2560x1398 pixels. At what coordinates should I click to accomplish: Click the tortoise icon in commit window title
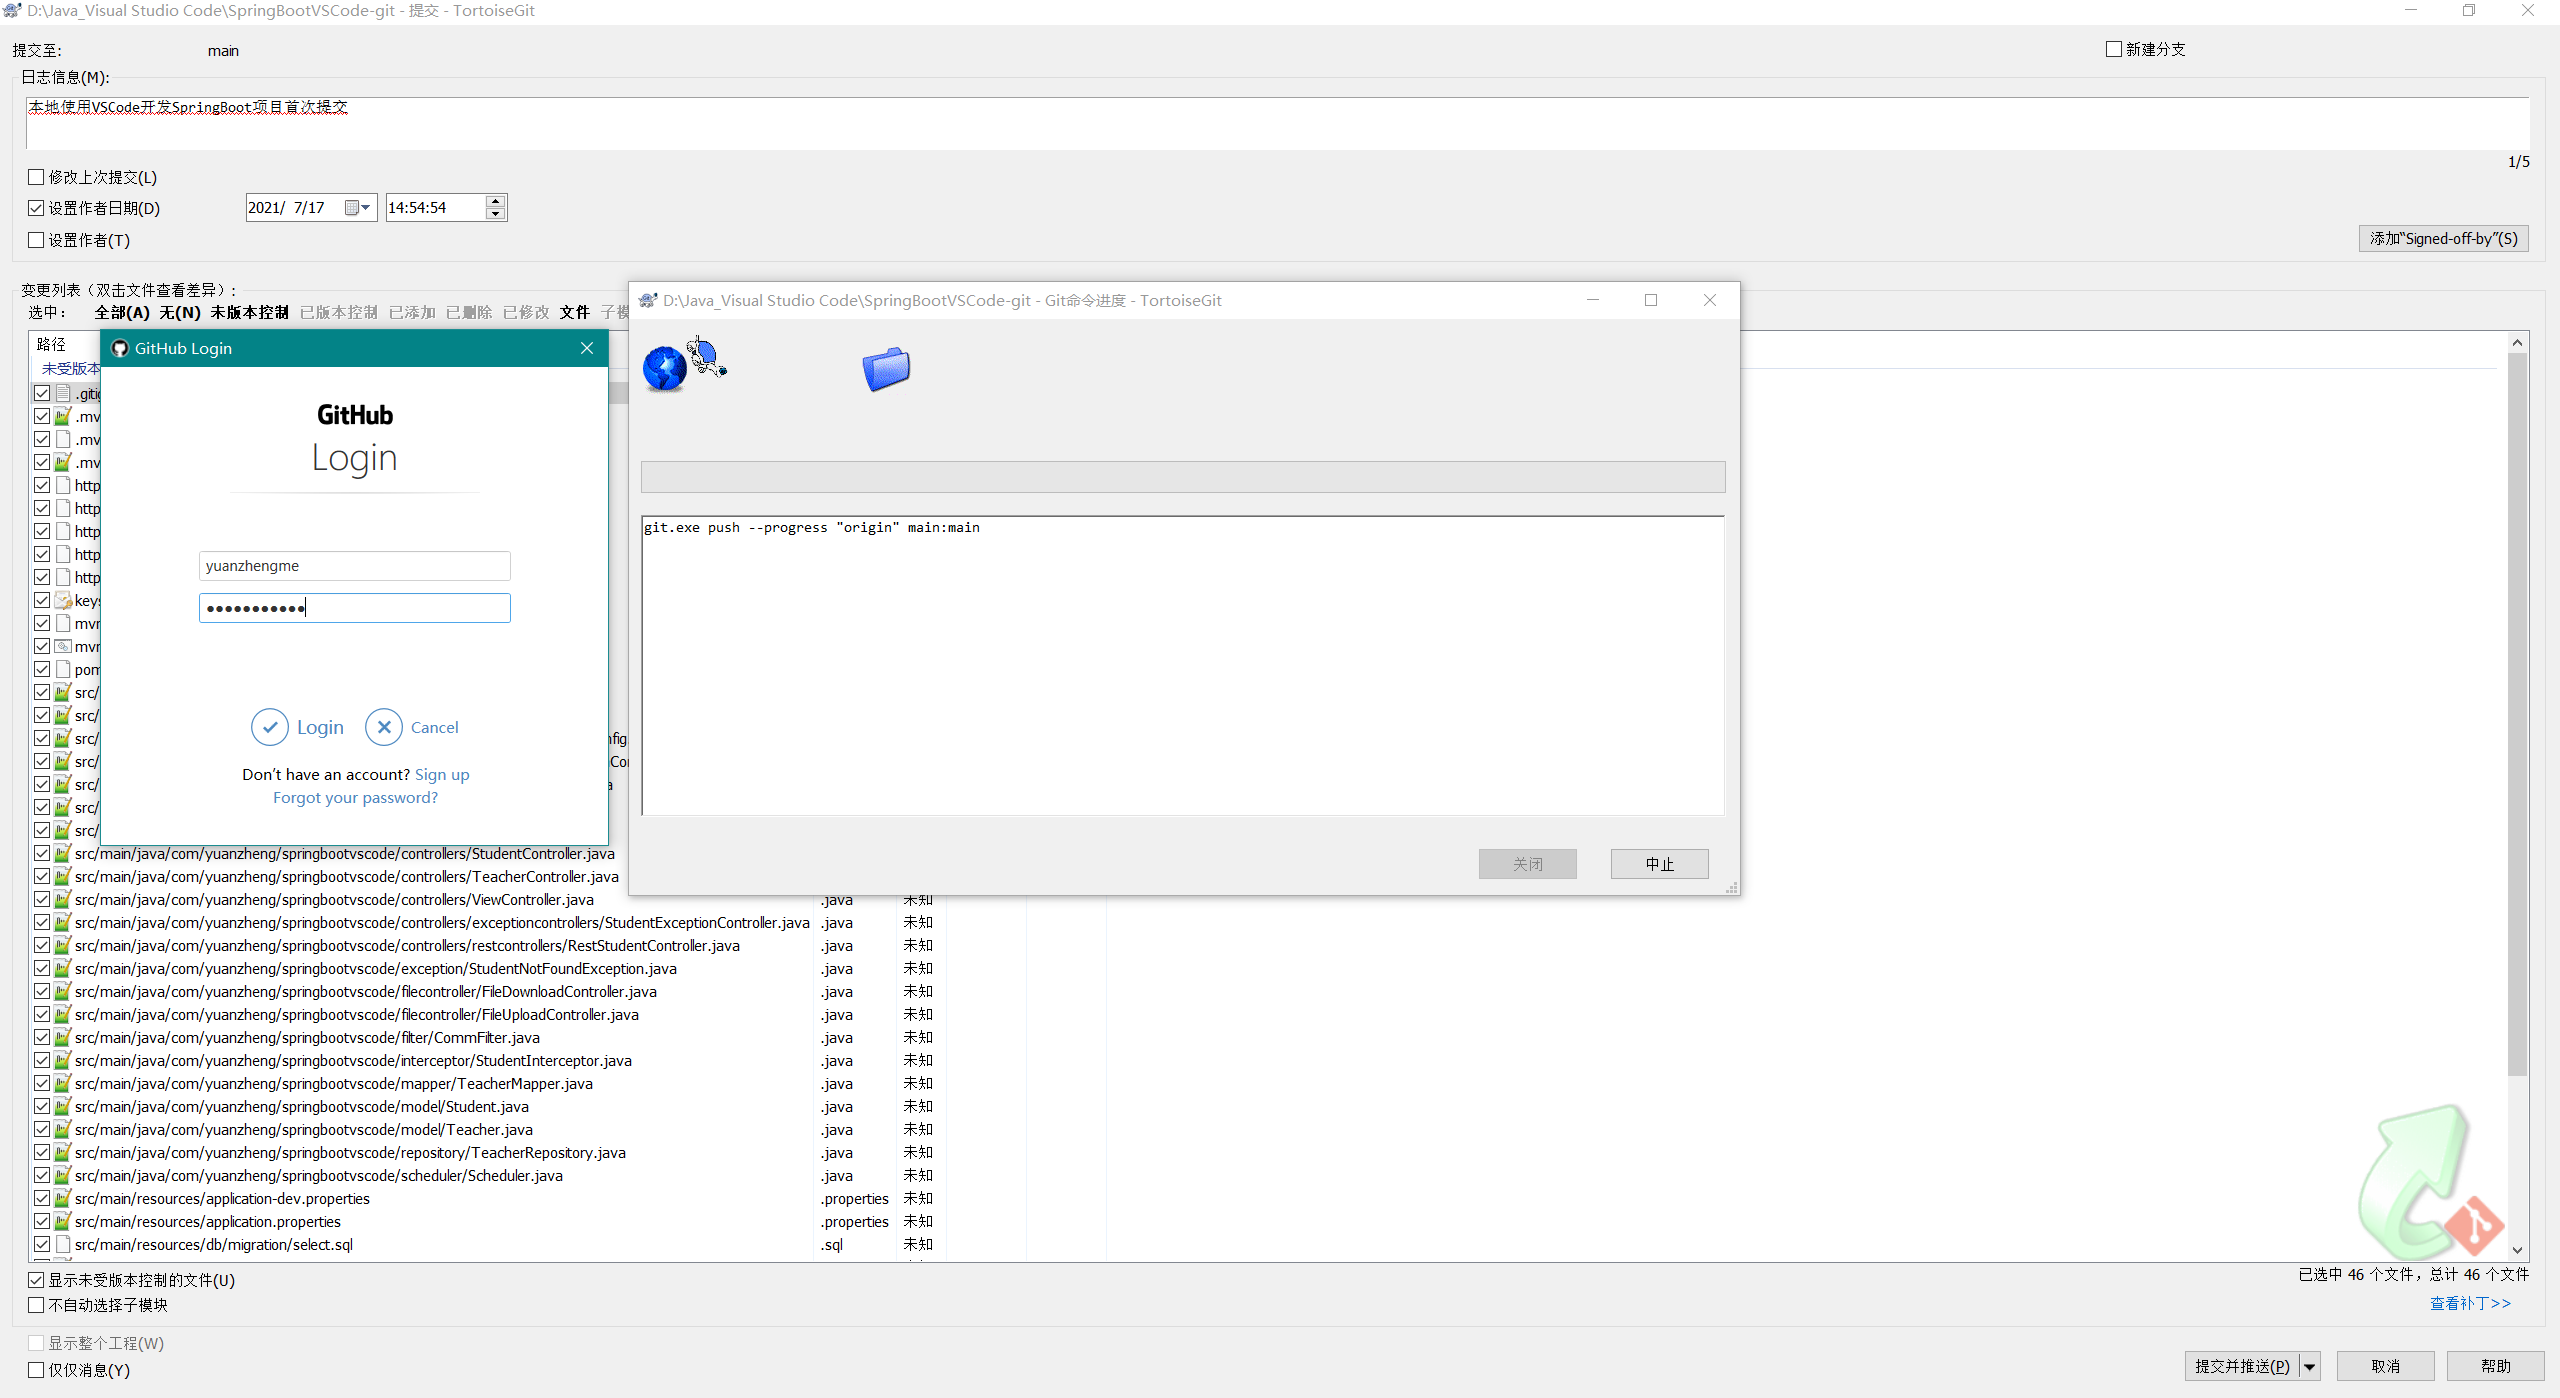12,11
